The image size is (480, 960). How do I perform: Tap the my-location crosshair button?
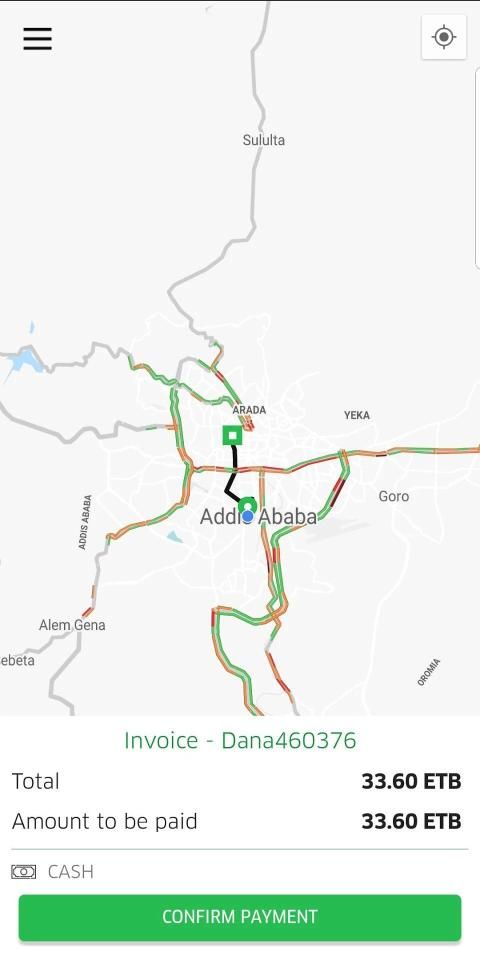444,37
